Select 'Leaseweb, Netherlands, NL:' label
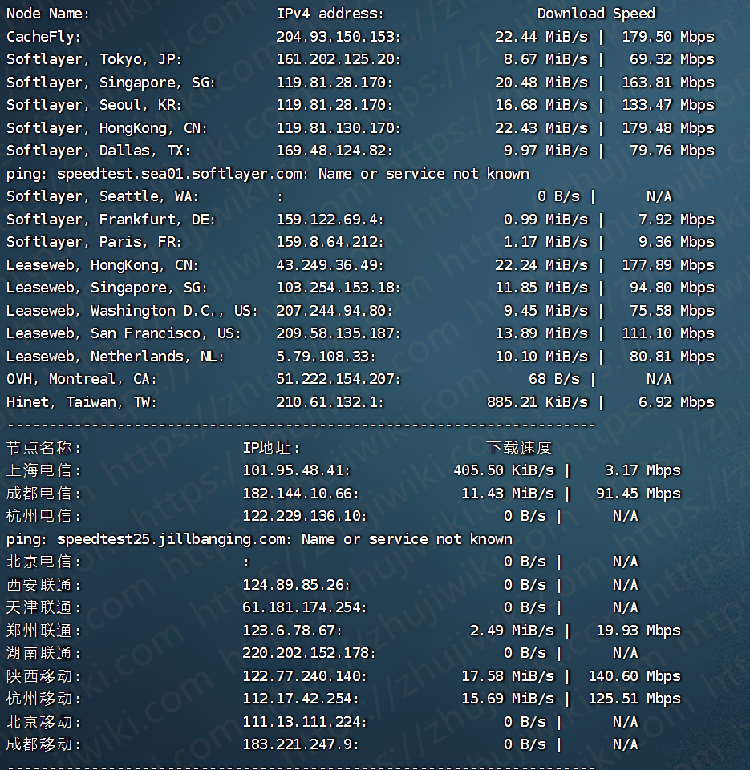The width and height of the screenshot is (750, 770). click(115, 357)
